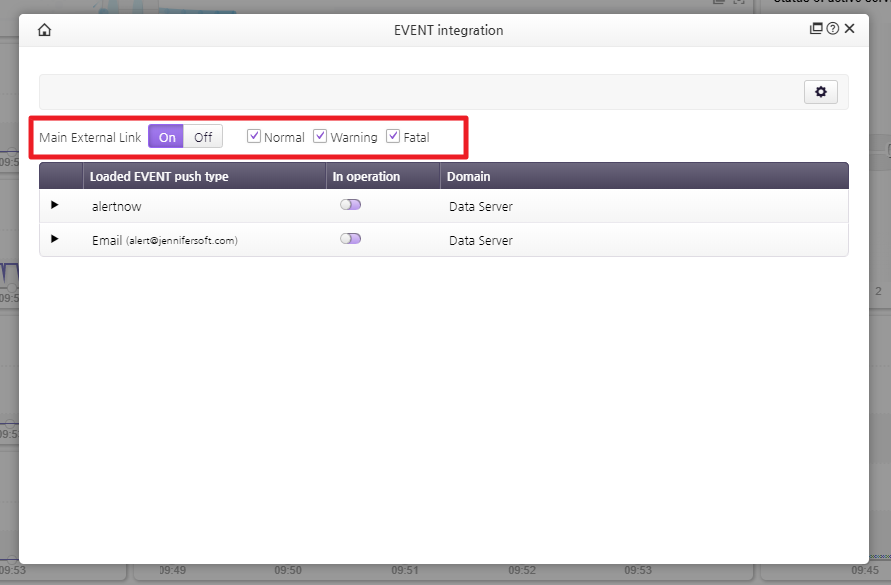Image resolution: width=891 pixels, height=585 pixels.
Task: Click the Domain column header
Action: point(468,176)
